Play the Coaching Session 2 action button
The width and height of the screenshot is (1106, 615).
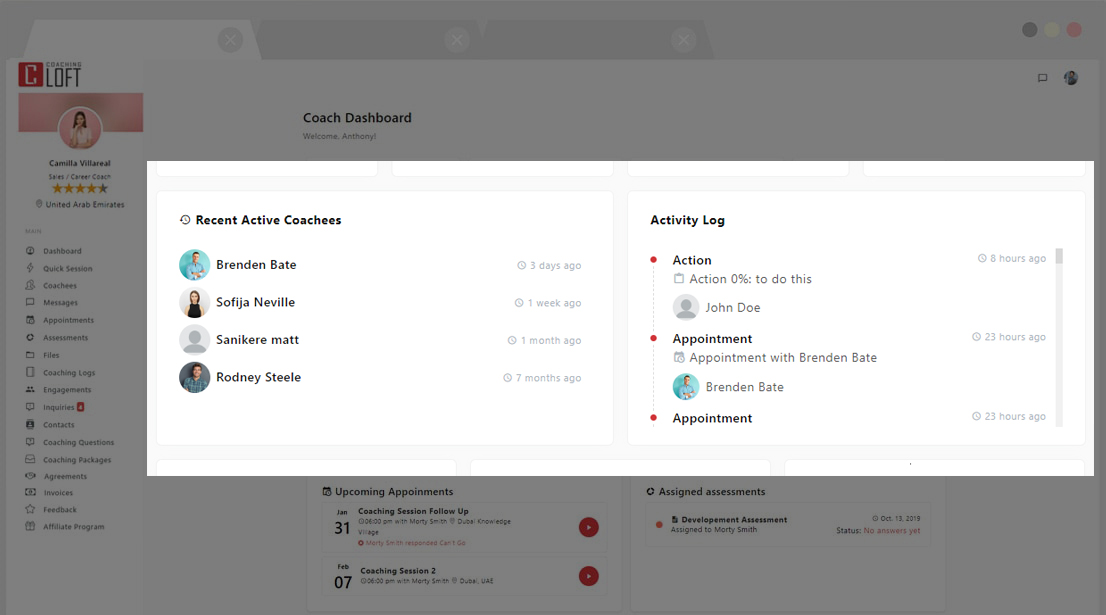tap(588, 576)
